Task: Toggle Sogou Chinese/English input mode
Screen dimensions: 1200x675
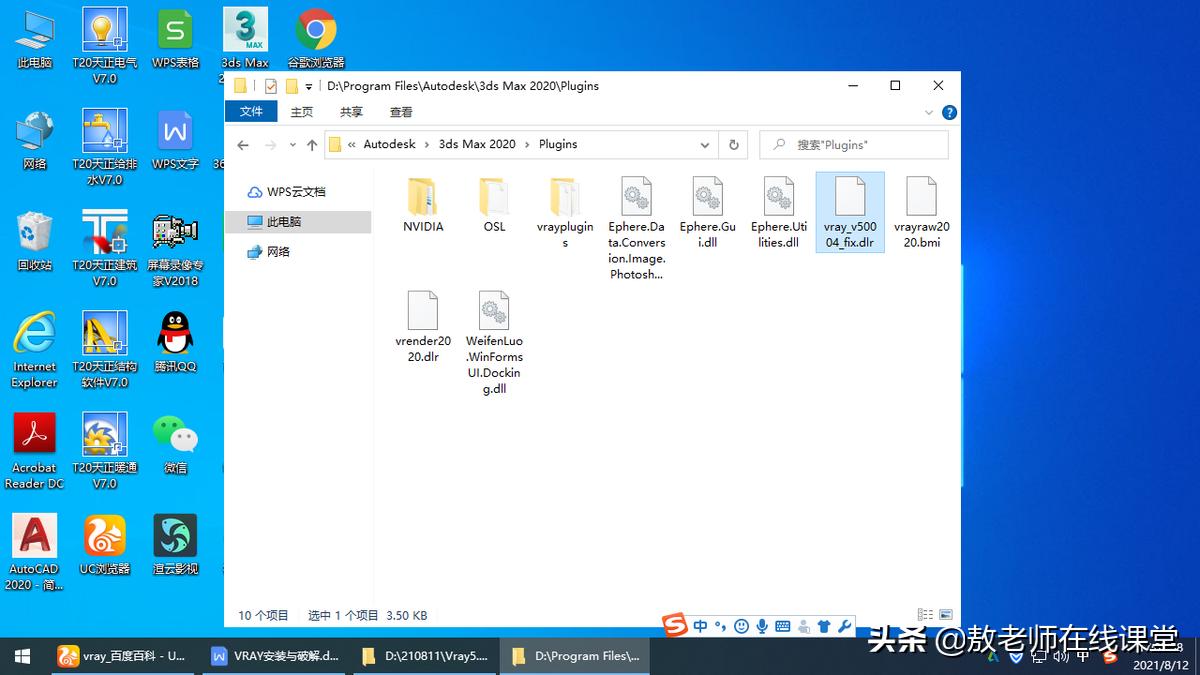Action: coord(700,626)
